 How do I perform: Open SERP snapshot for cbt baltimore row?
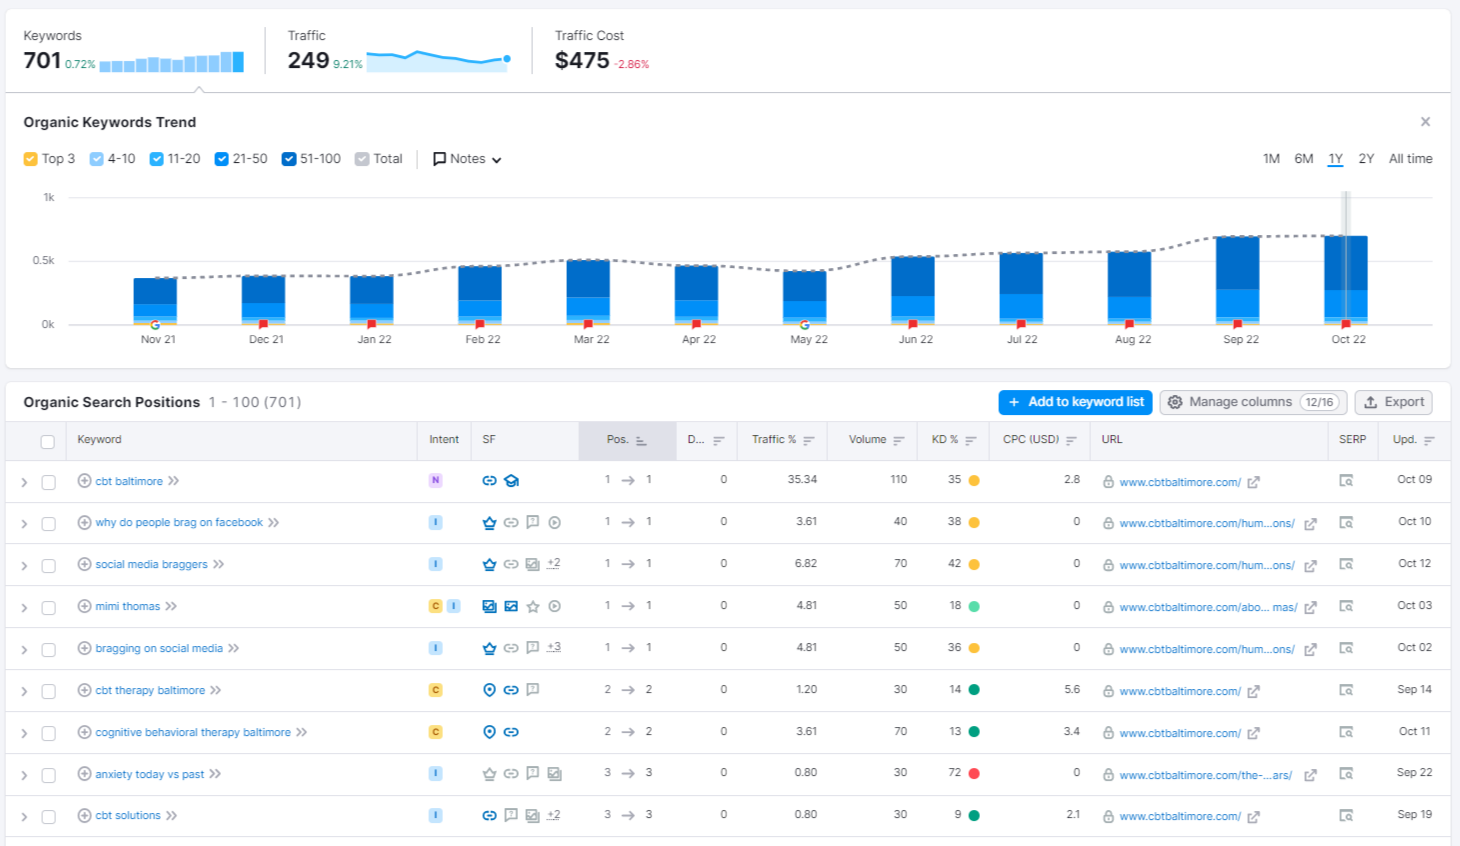1346,481
